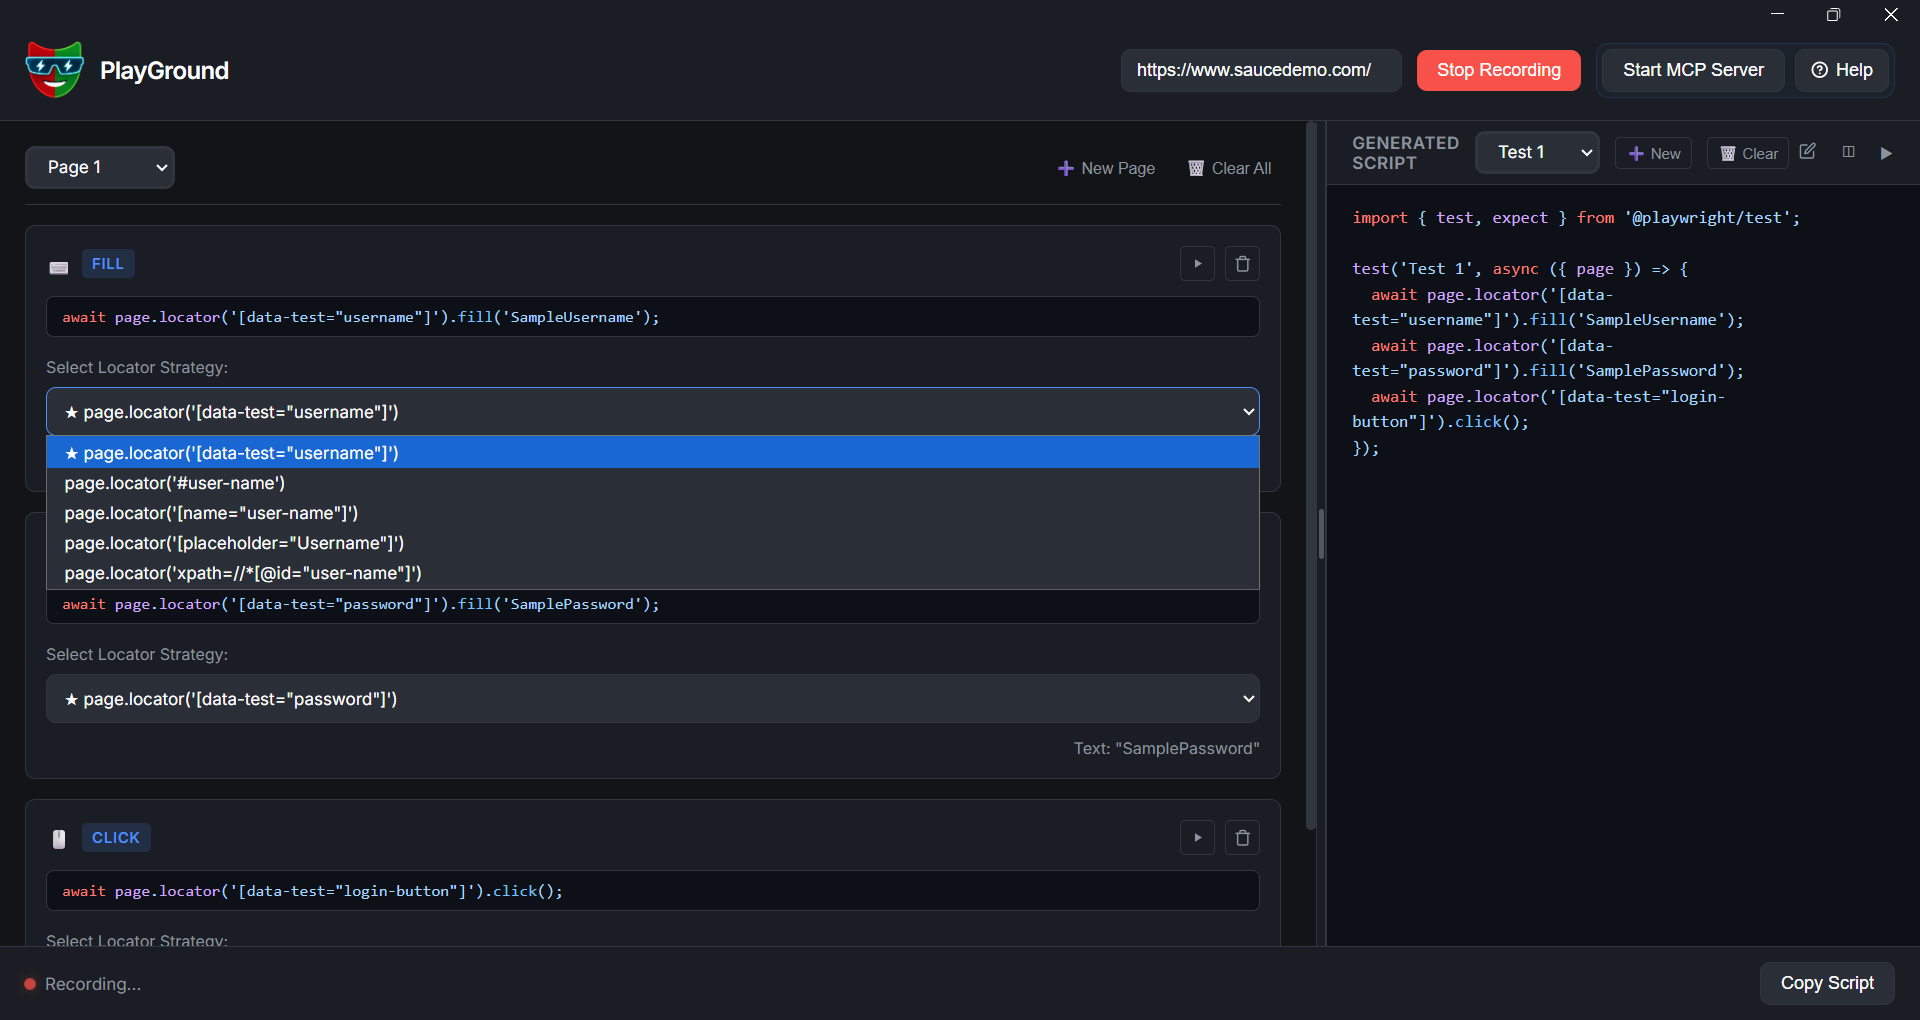Click the mouse icon beside CLICK
This screenshot has height=1020, width=1920.
tap(59, 839)
